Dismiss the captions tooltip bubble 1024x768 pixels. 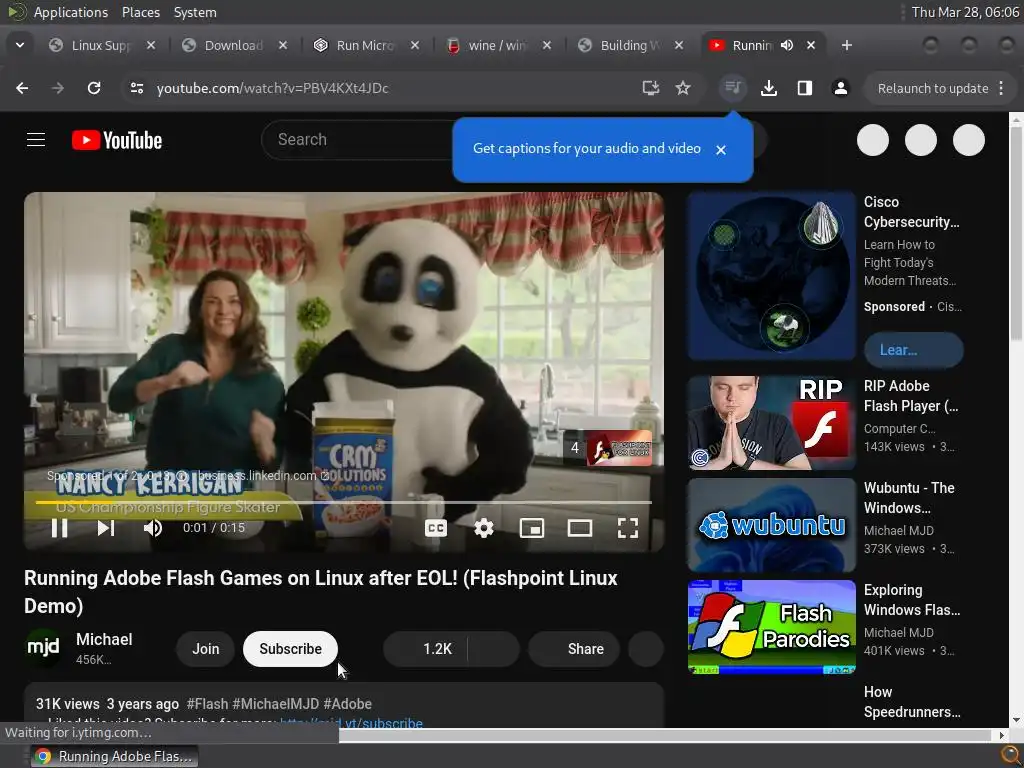[x=721, y=150]
